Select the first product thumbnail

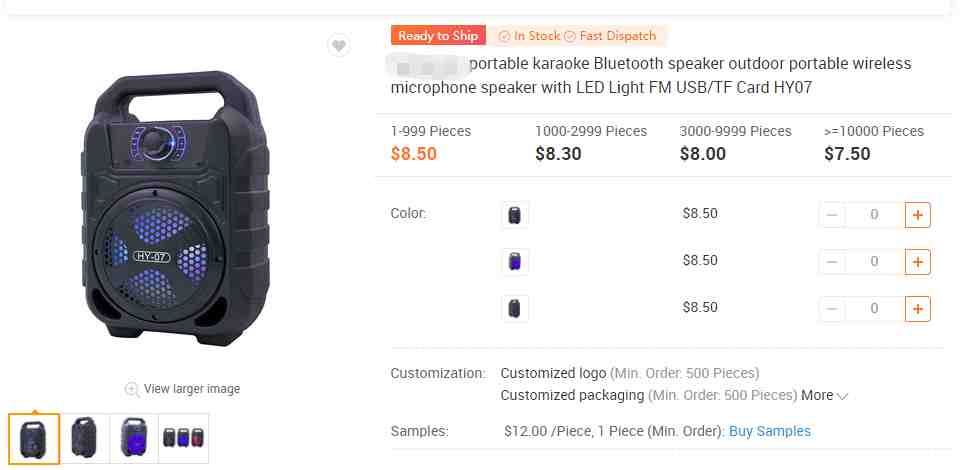[x=35, y=438]
